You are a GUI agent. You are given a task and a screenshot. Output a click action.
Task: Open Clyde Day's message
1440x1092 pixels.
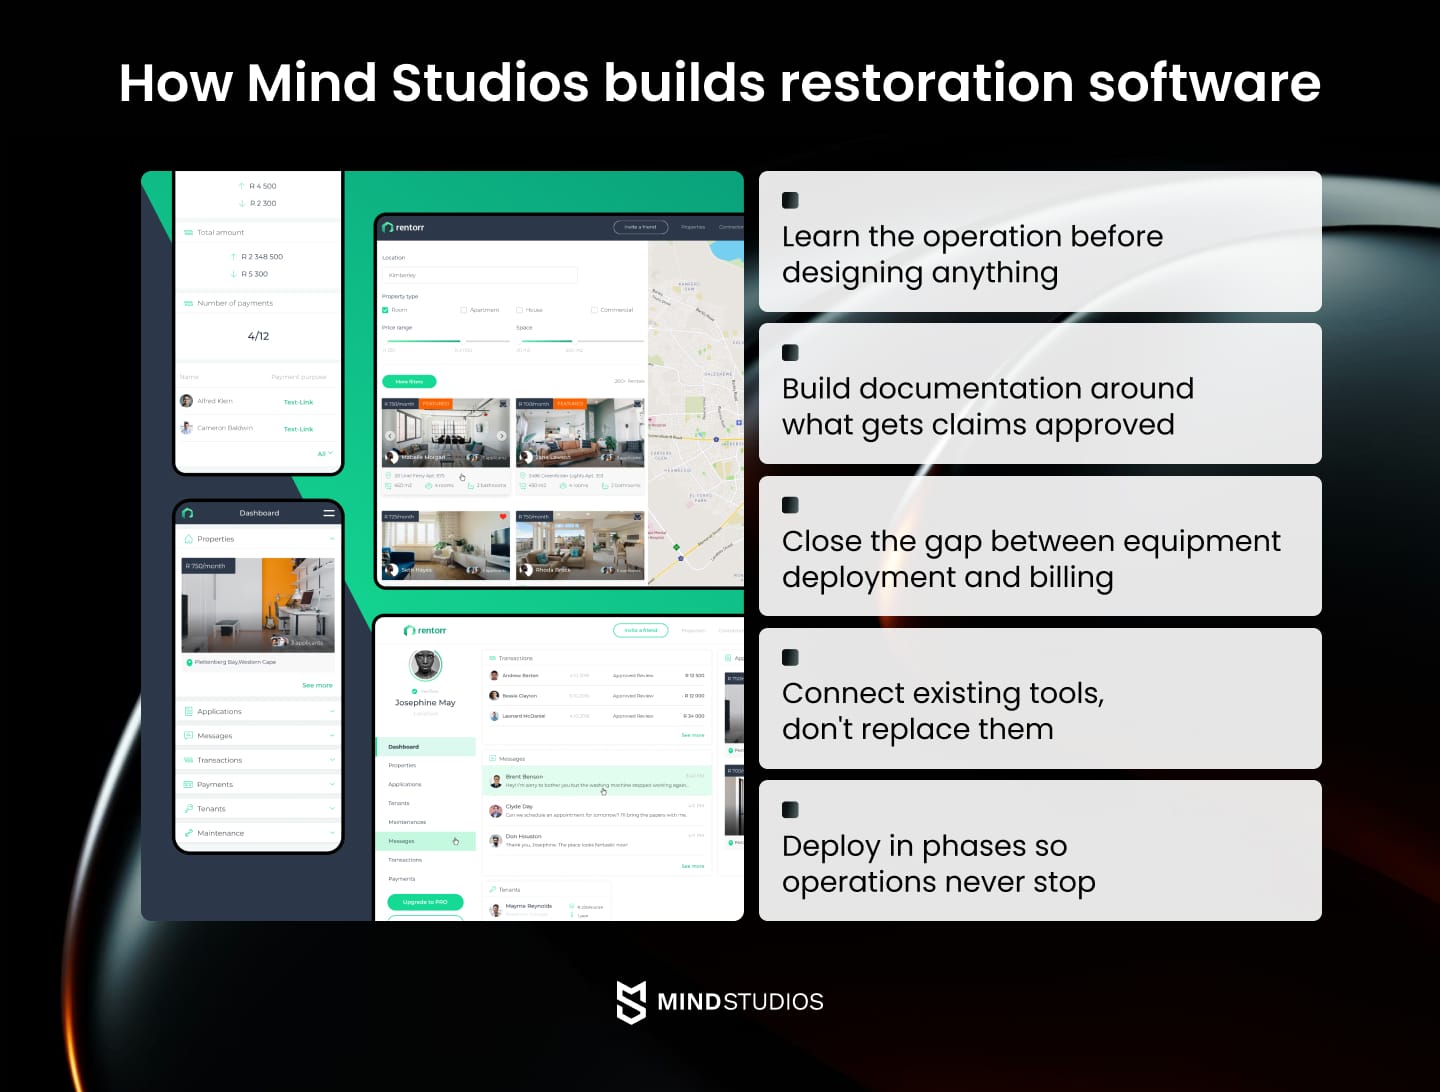(596, 811)
